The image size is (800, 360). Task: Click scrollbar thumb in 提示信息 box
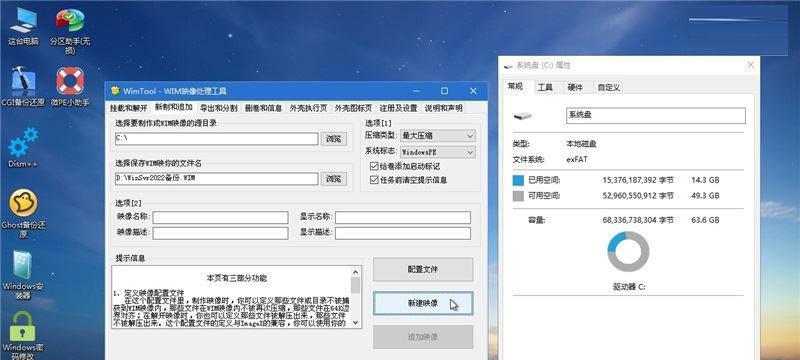point(356,285)
